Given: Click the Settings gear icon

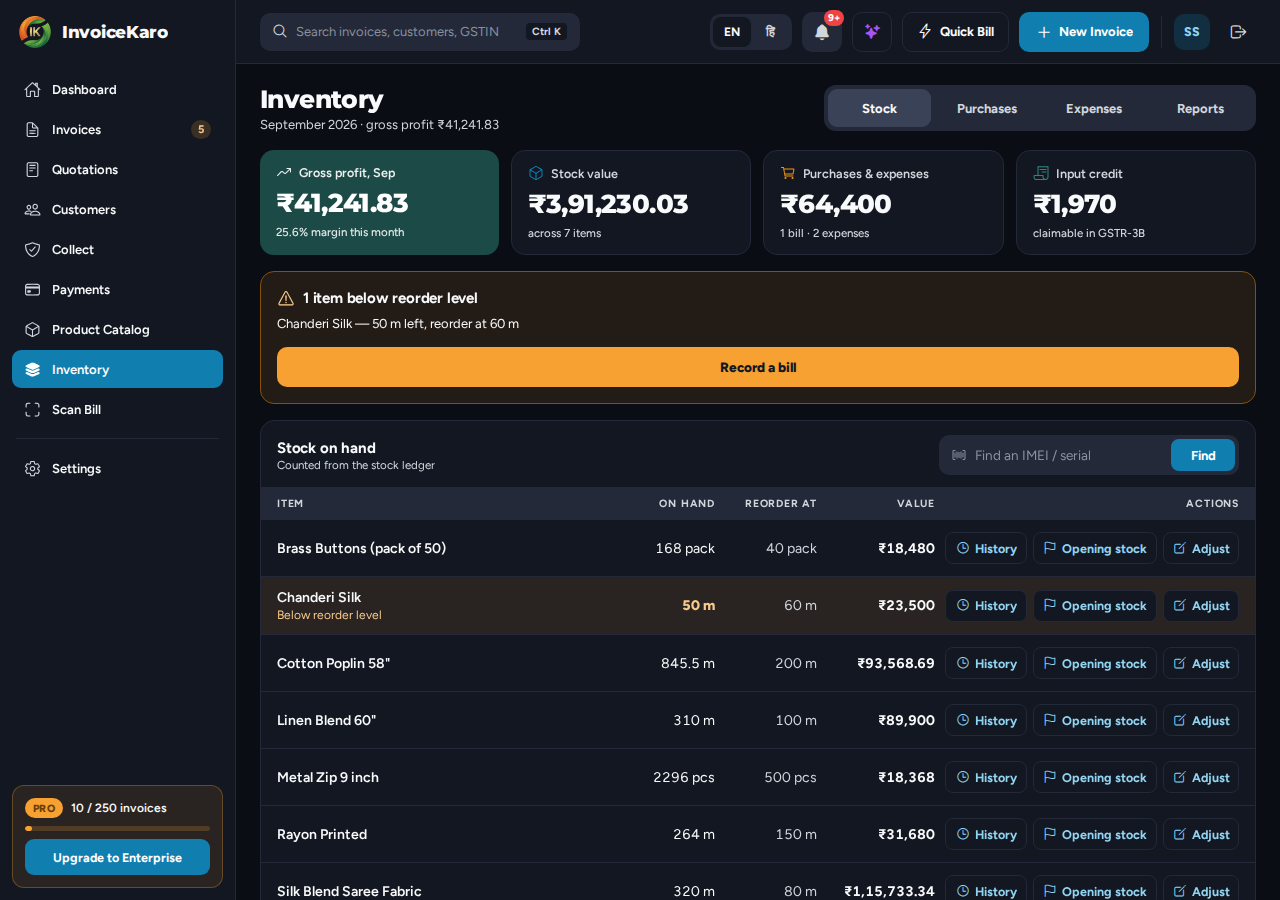Looking at the screenshot, I should (33, 469).
